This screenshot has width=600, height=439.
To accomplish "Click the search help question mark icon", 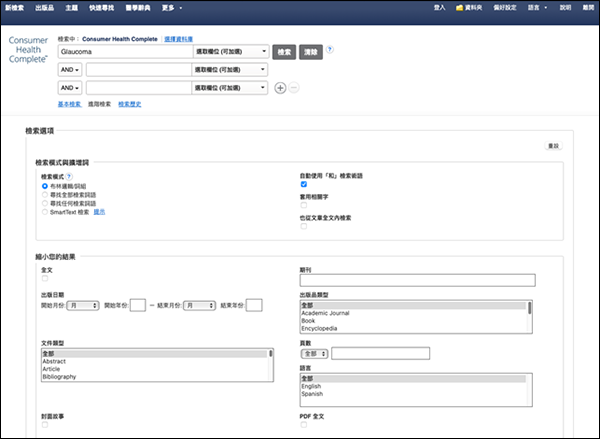I will coord(329,49).
